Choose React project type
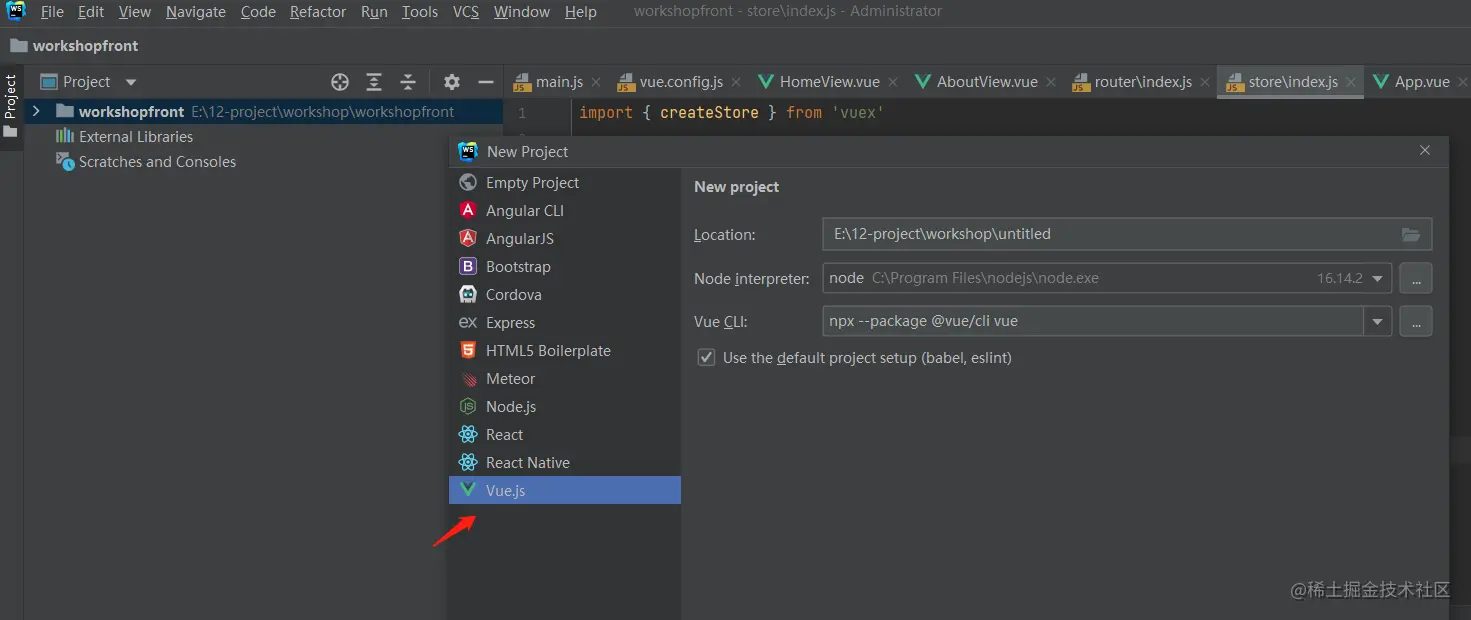 tap(564, 435)
